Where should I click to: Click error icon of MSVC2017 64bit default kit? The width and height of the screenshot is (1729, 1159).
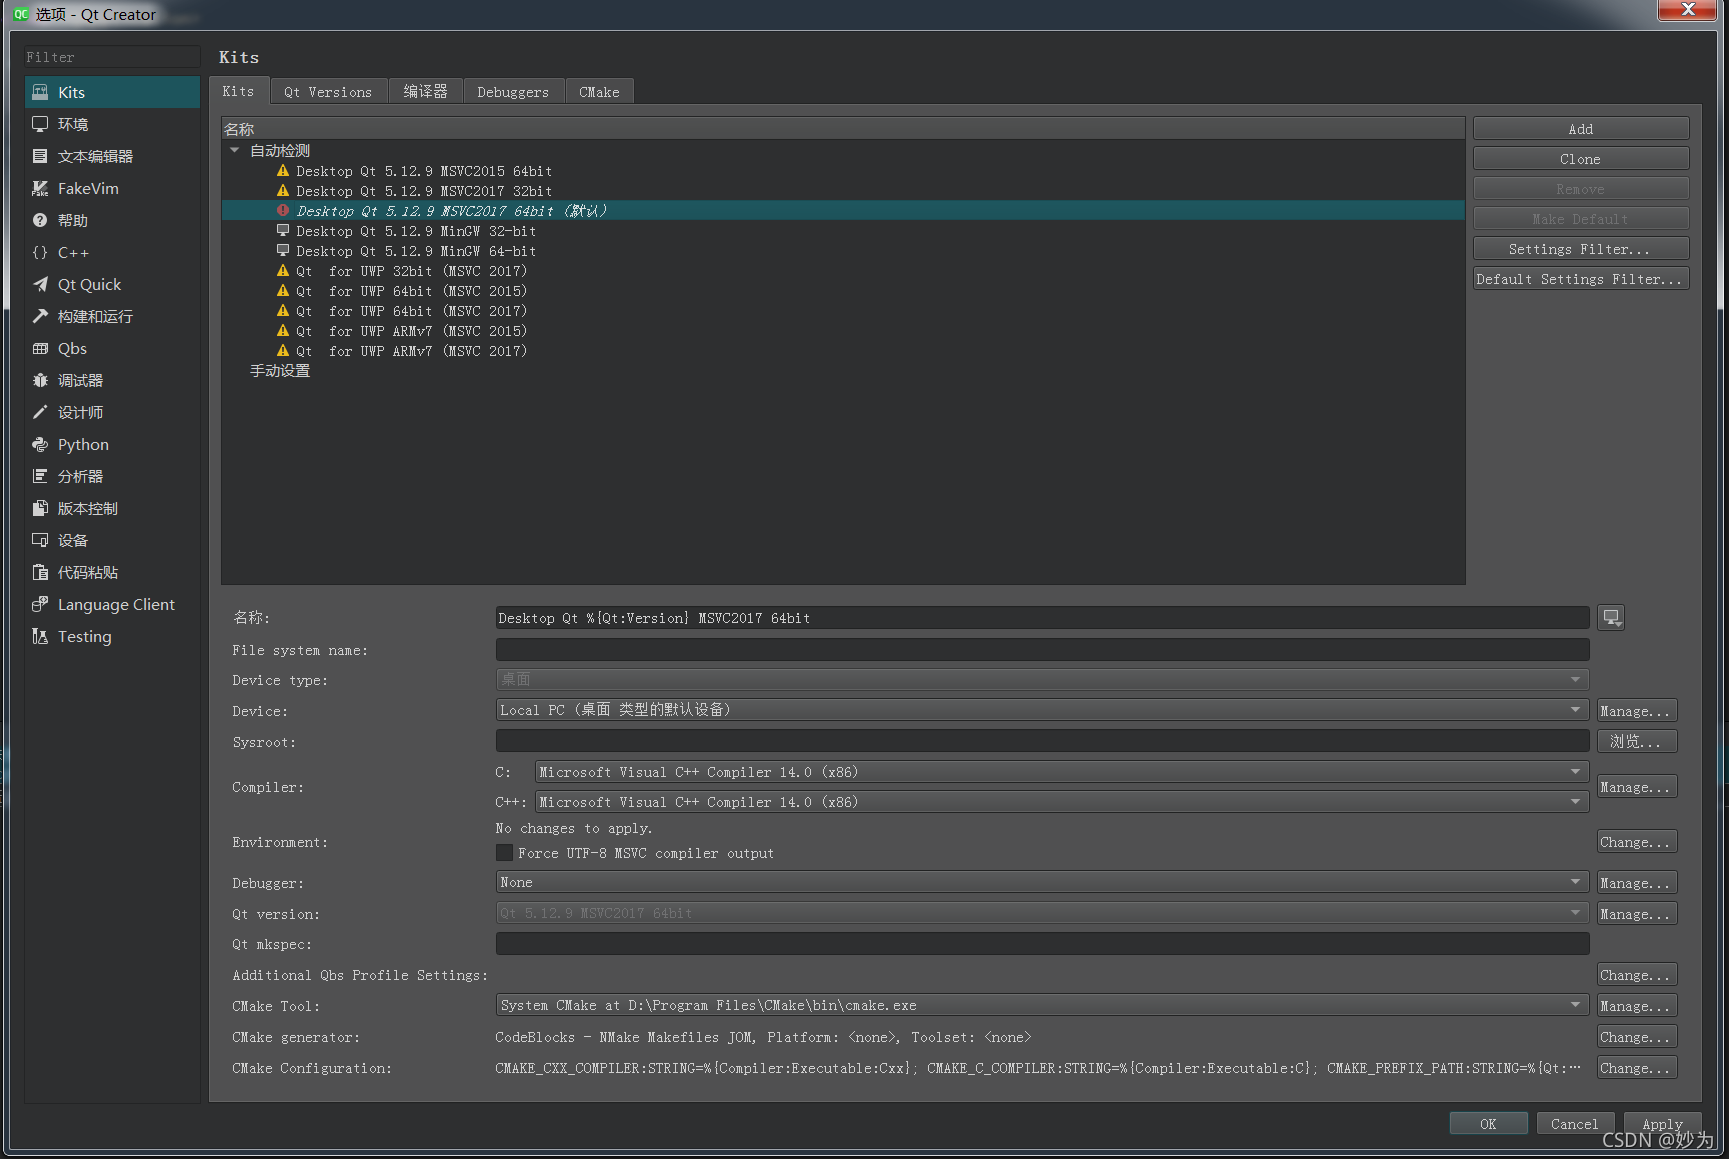click(x=283, y=211)
